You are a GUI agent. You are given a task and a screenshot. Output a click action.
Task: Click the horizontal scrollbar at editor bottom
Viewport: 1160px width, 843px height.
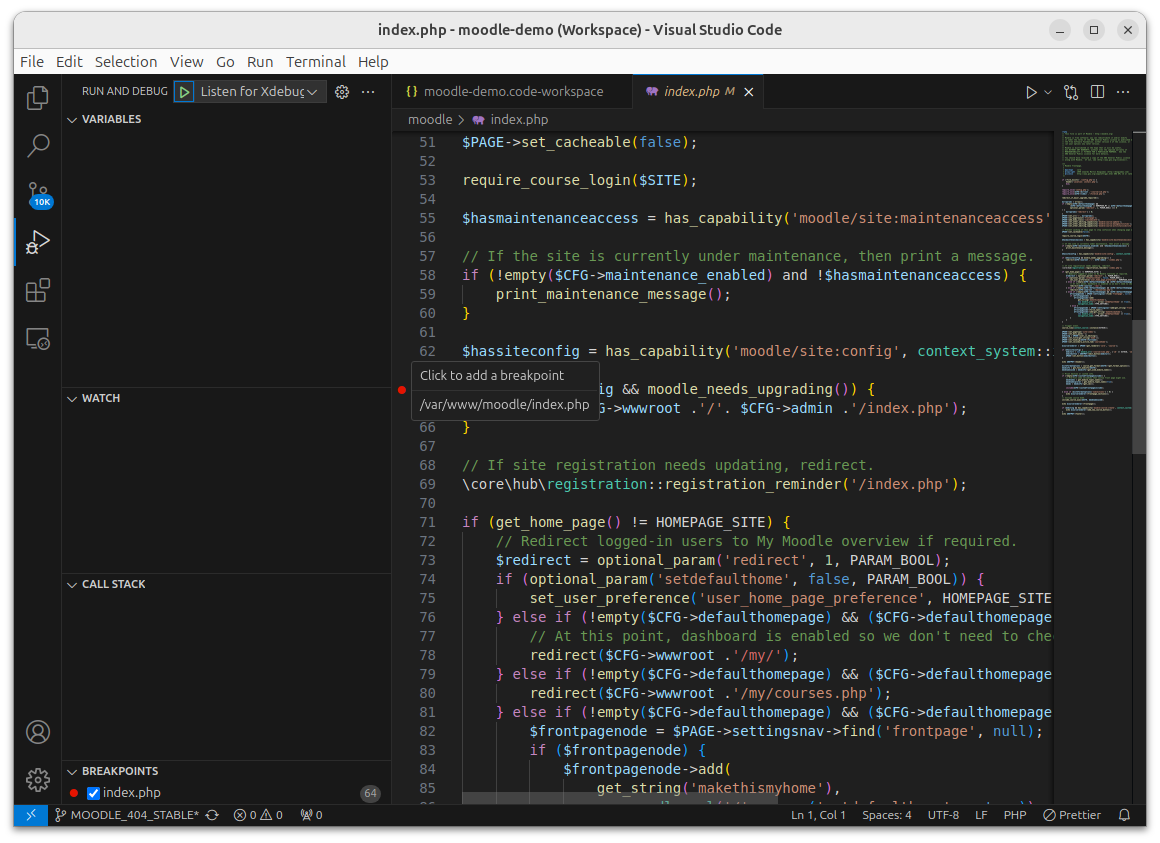click(619, 799)
